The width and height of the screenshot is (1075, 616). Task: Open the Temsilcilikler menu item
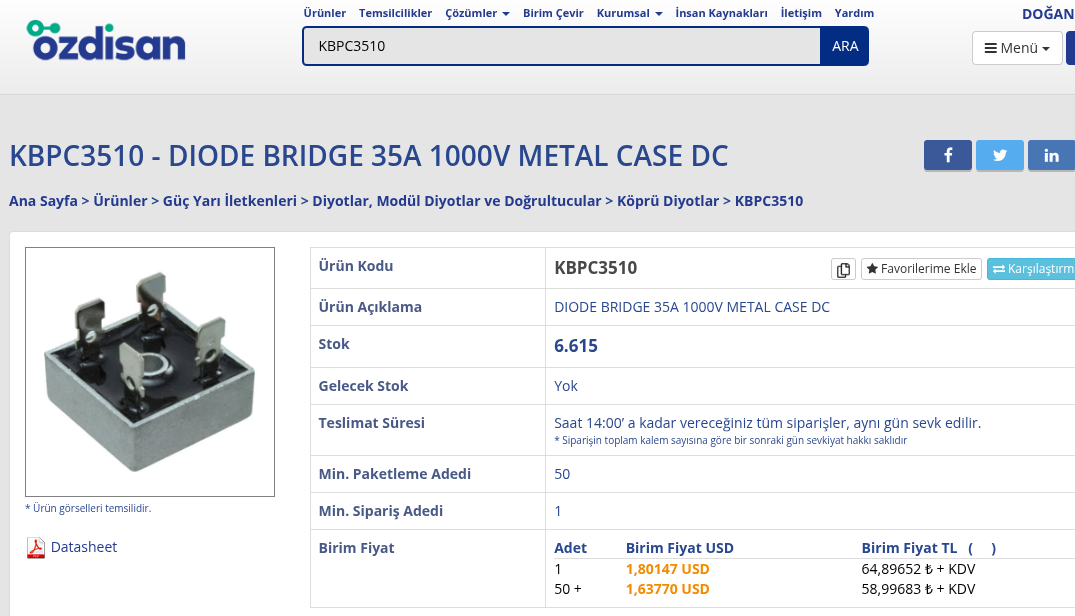[395, 13]
